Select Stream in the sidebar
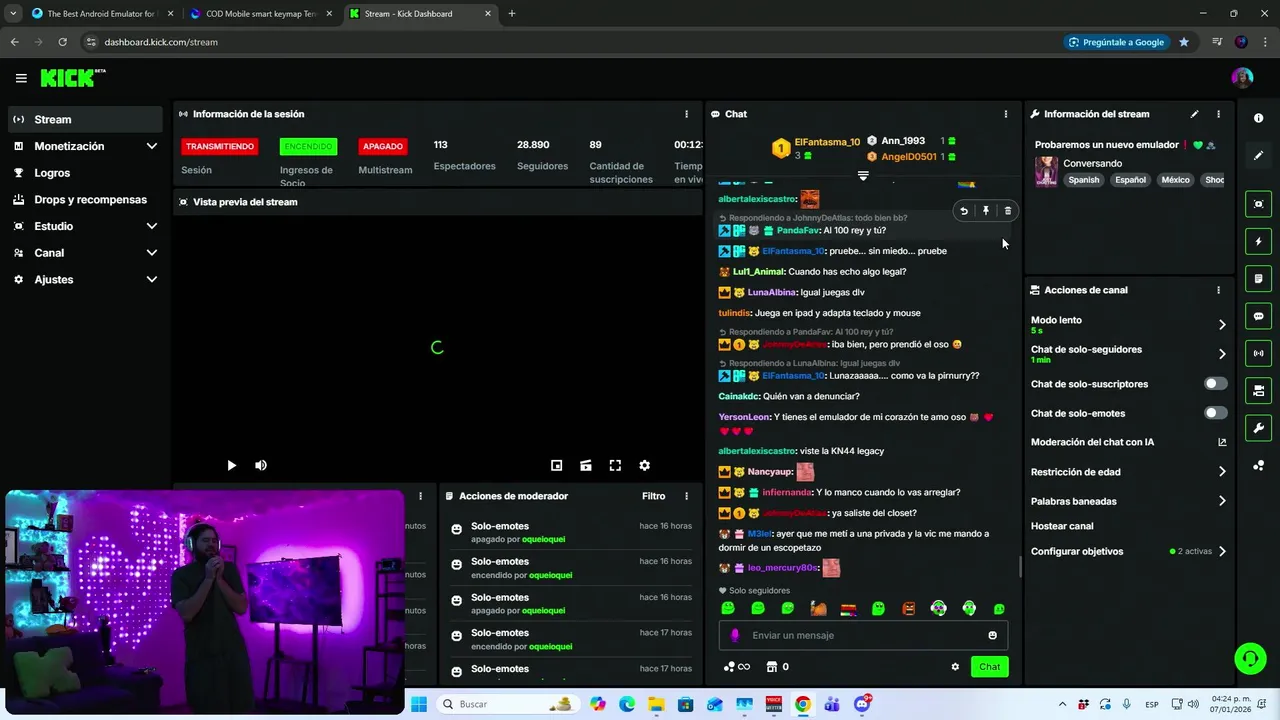The width and height of the screenshot is (1280, 720). point(85,119)
